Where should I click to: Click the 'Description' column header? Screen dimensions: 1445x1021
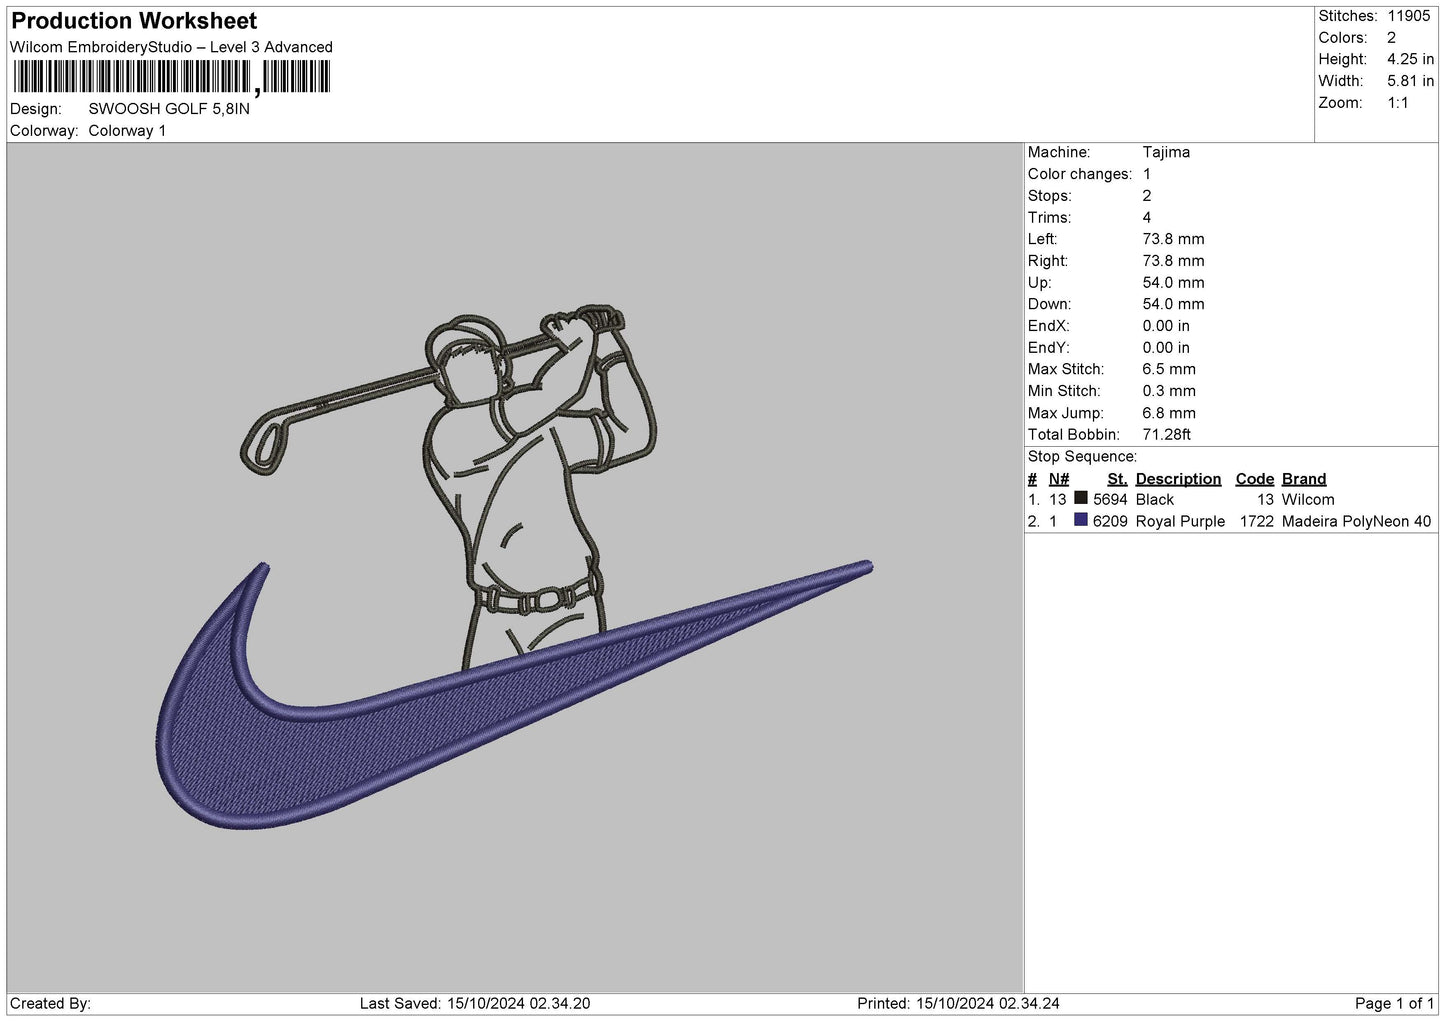[1178, 479]
